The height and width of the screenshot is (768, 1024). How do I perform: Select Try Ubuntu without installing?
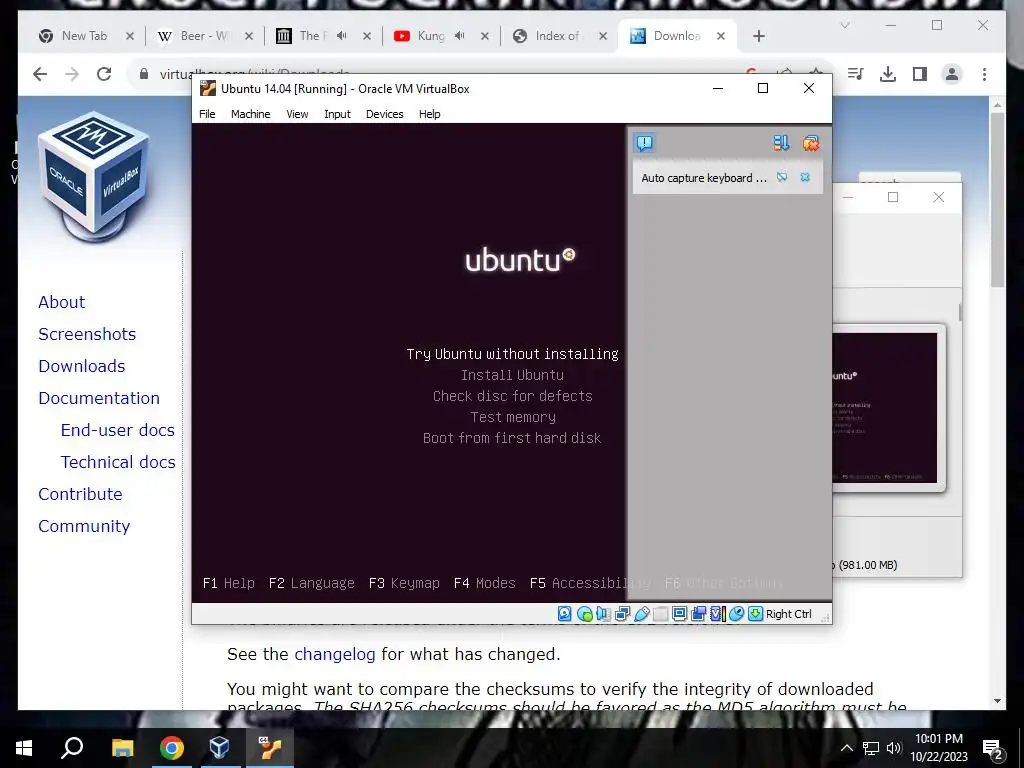click(x=512, y=354)
